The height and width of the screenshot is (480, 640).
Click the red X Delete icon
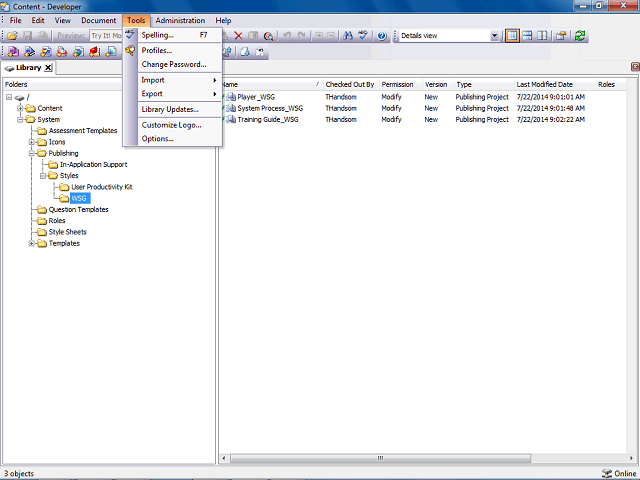click(238, 36)
